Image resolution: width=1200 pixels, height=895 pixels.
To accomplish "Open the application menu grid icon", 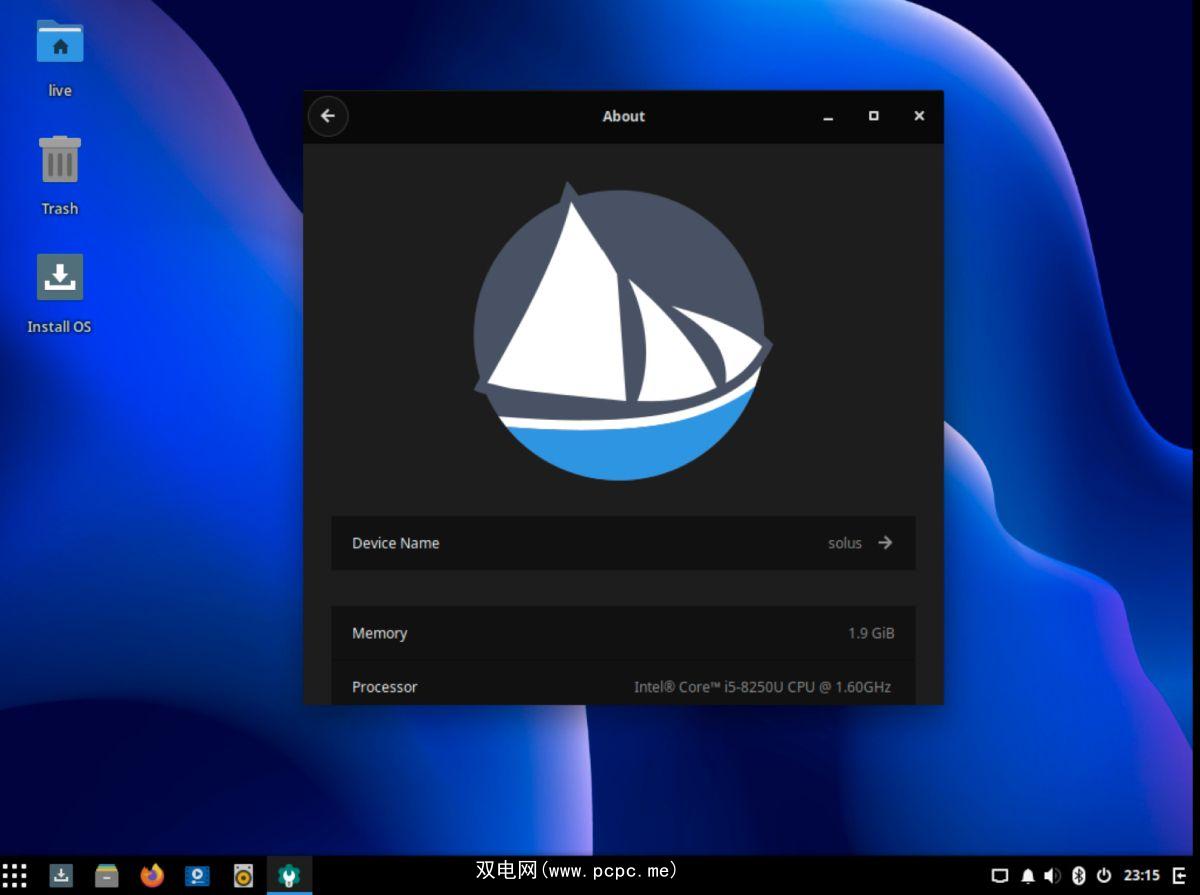I will point(15,876).
